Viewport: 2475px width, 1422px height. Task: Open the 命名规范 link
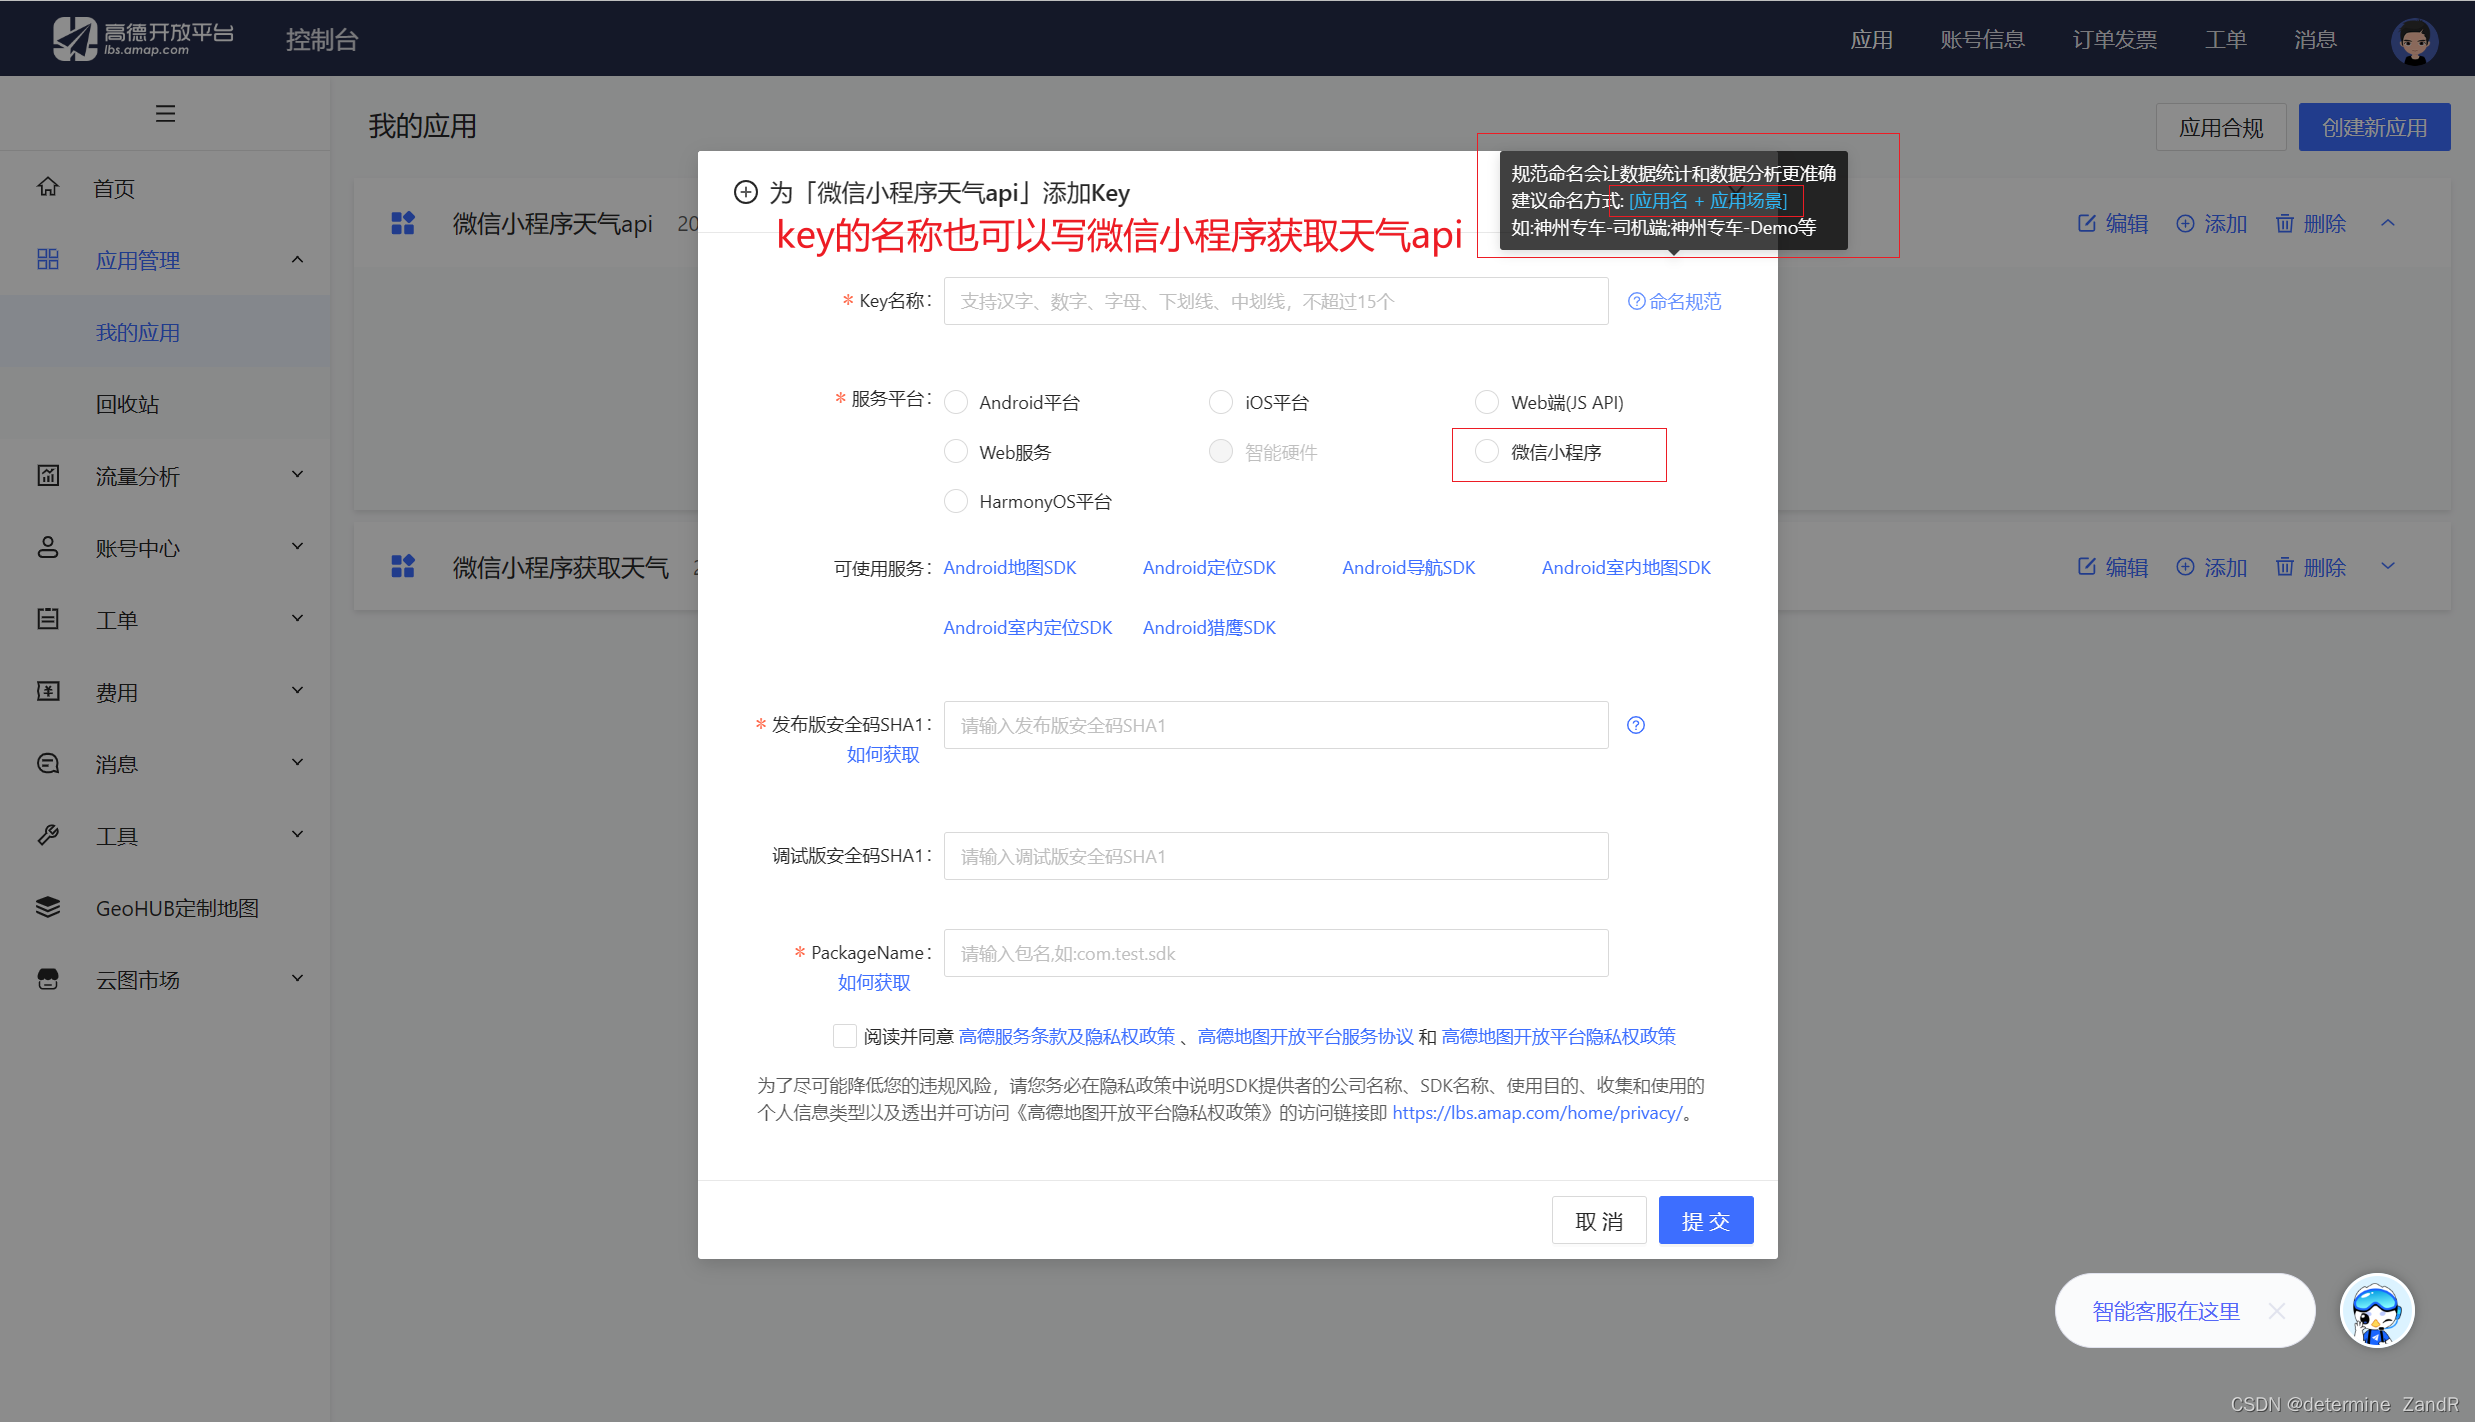point(1675,301)
